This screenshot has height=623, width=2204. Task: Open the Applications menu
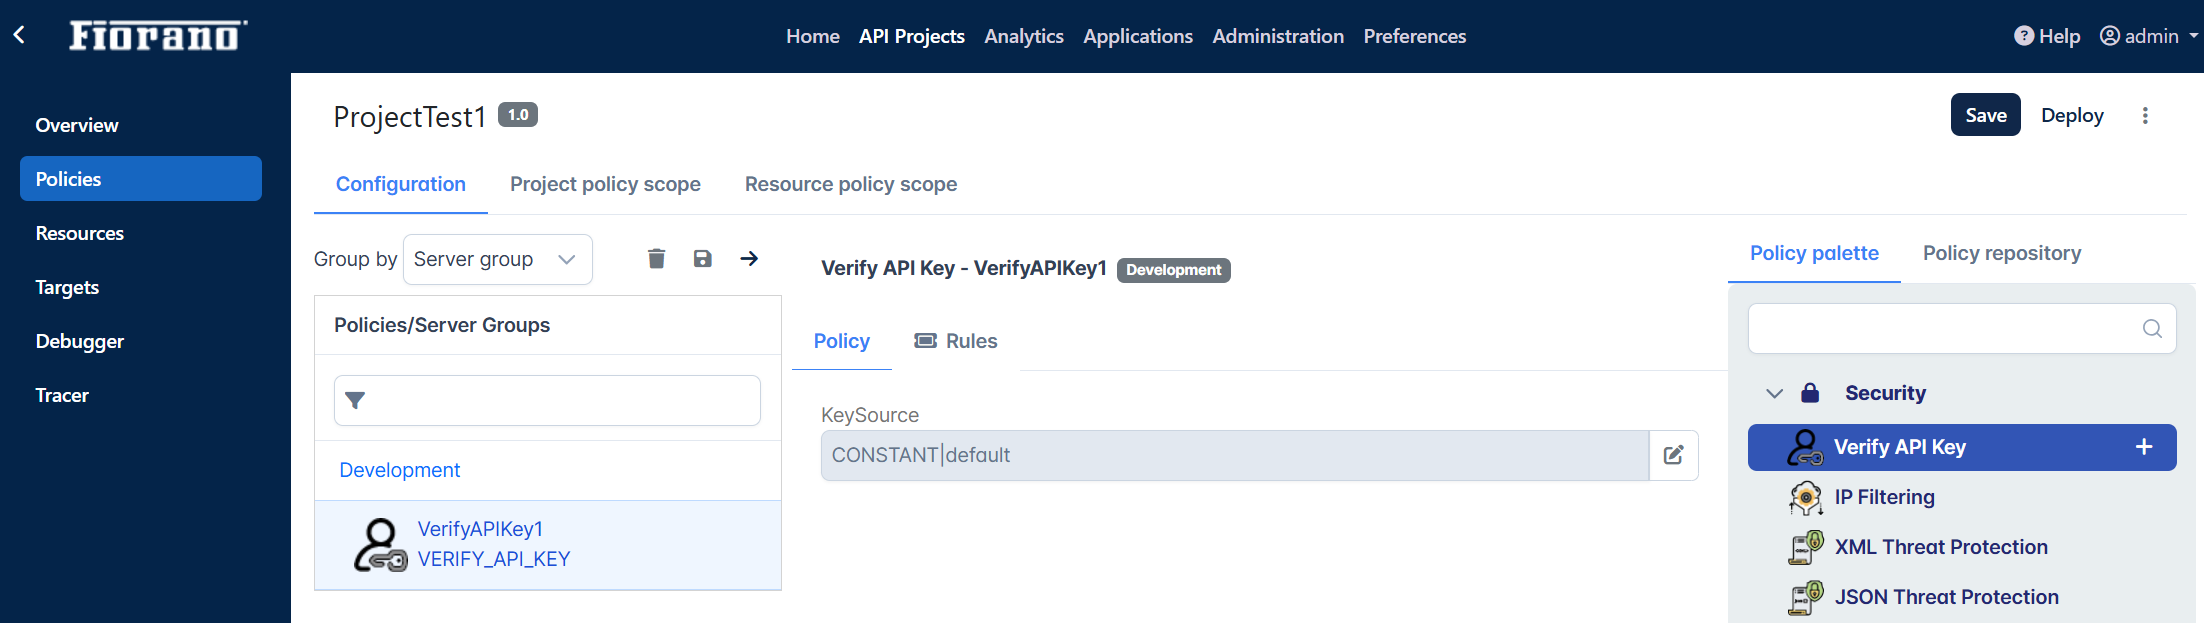[1138, 36]
